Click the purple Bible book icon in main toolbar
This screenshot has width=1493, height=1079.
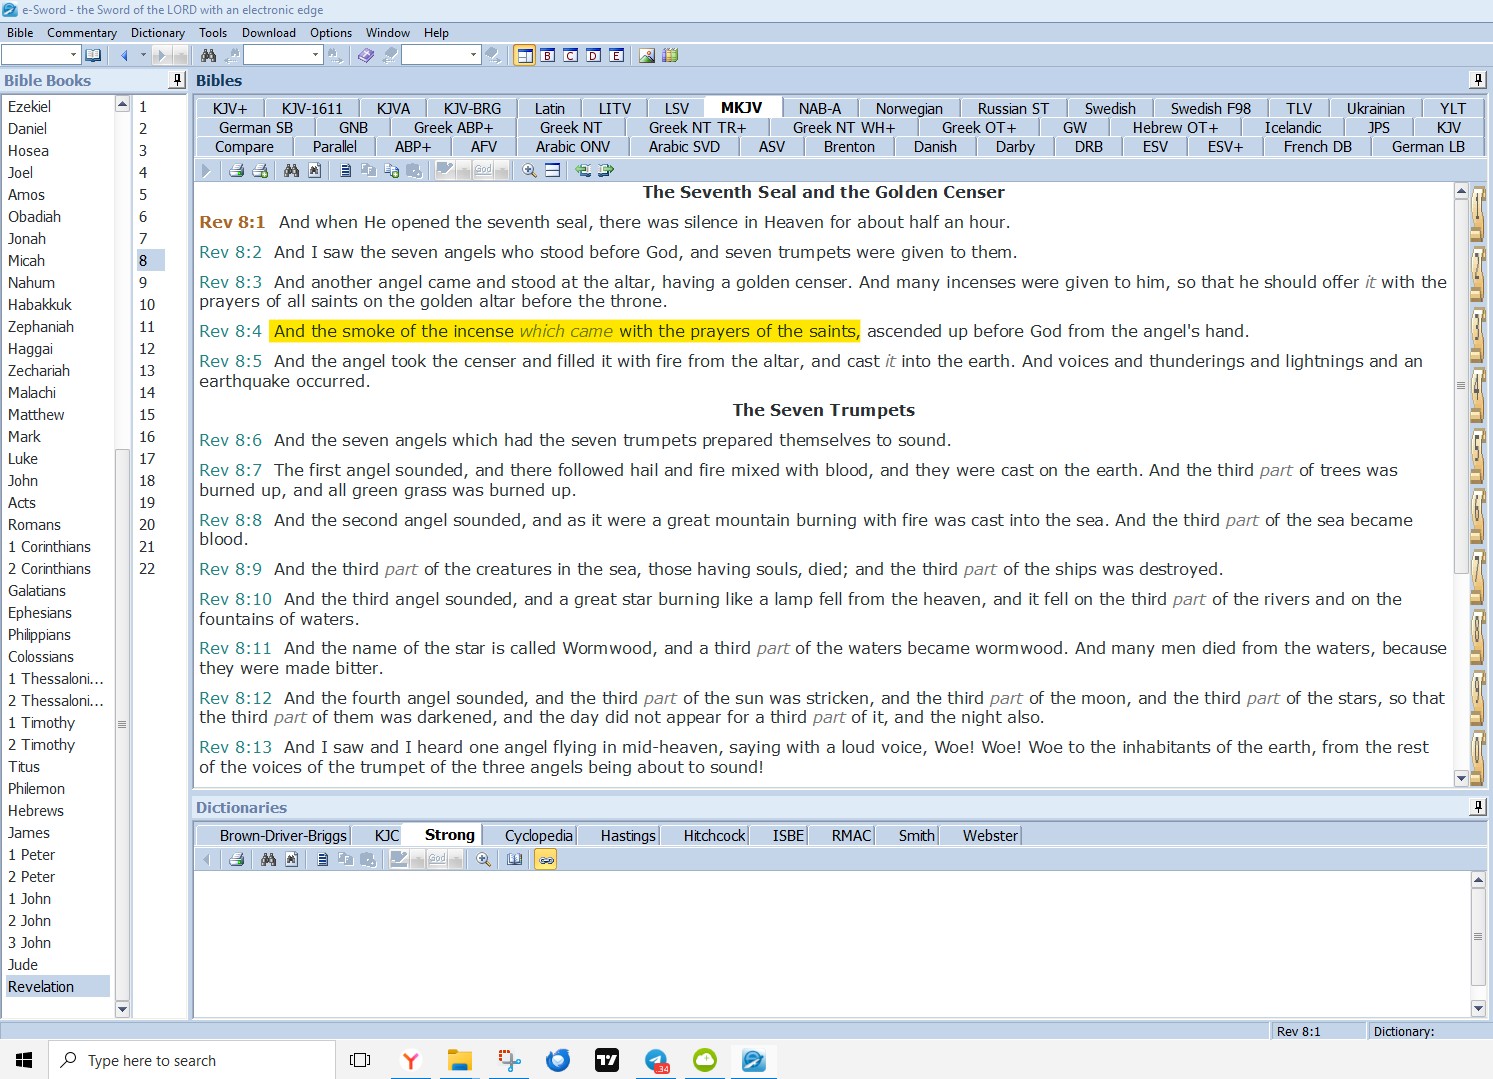366,55
